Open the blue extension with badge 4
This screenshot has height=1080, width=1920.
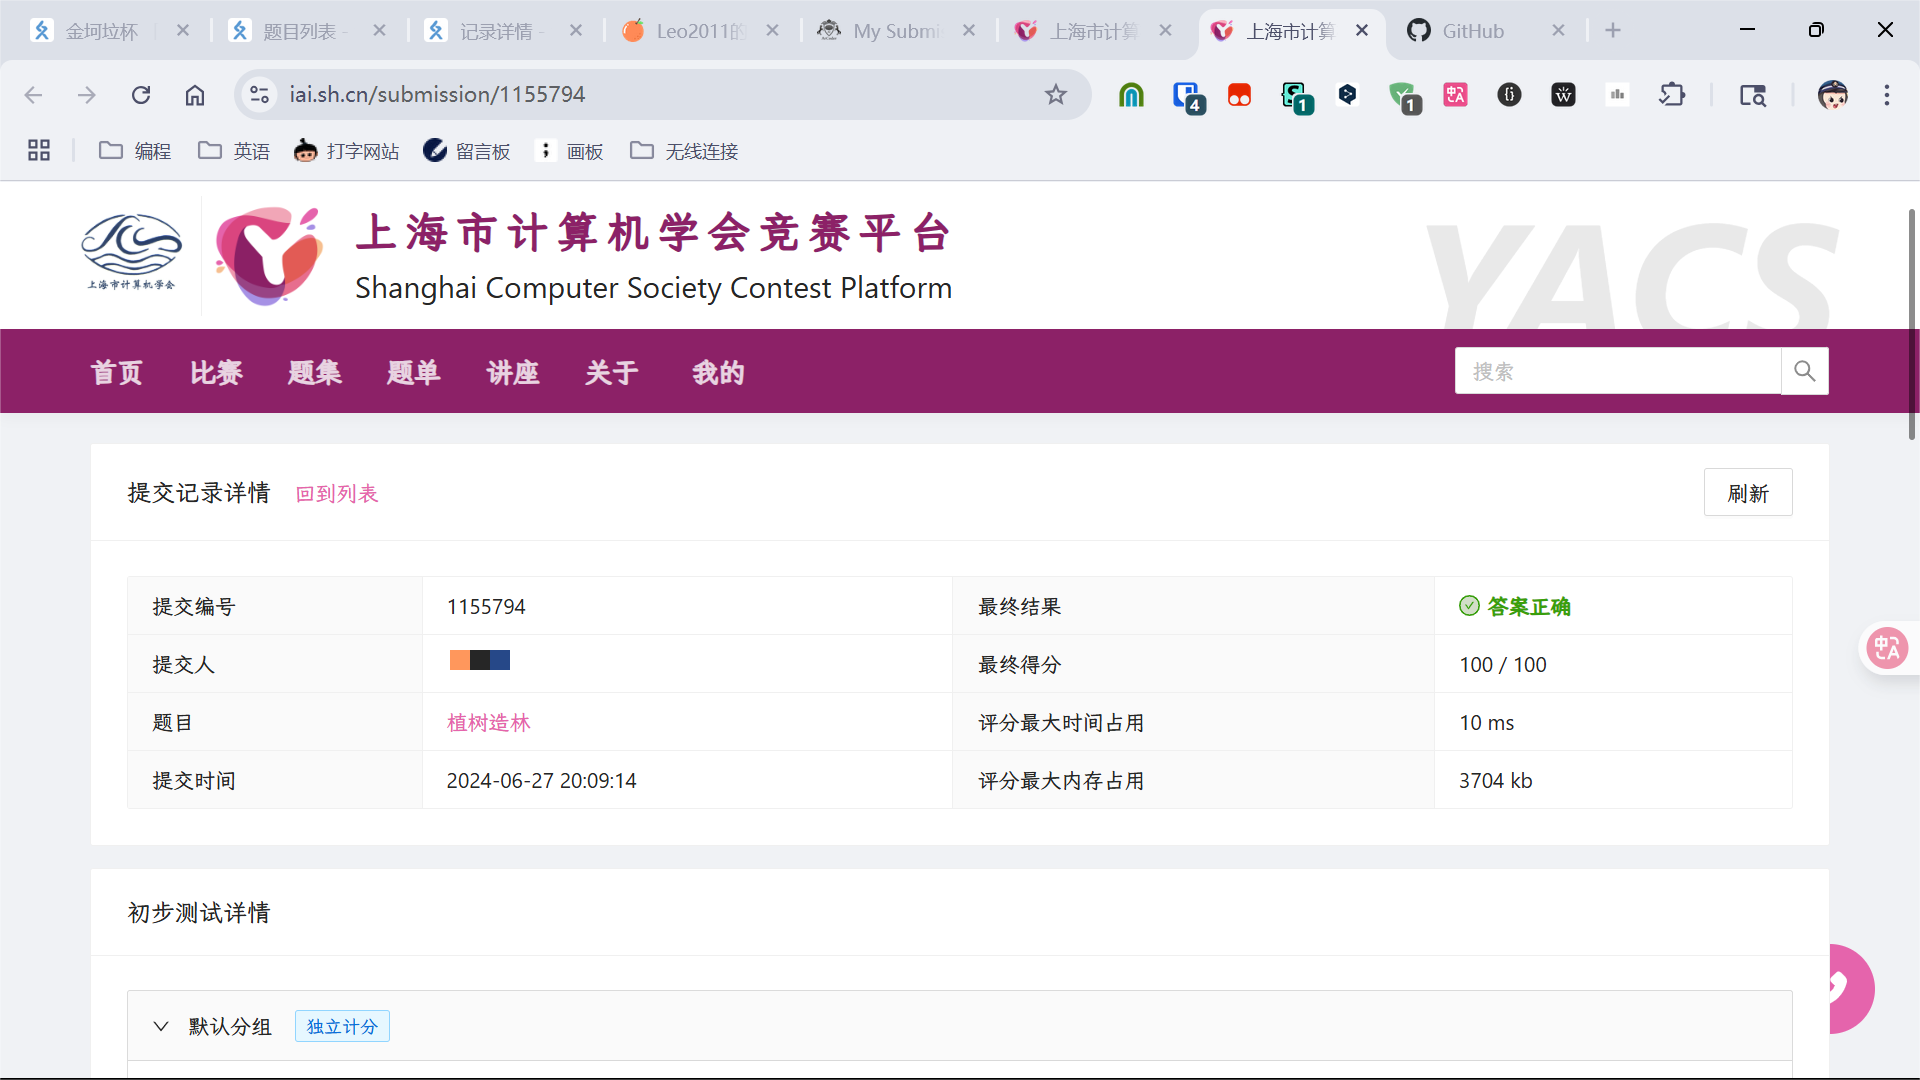point(1187,96)
